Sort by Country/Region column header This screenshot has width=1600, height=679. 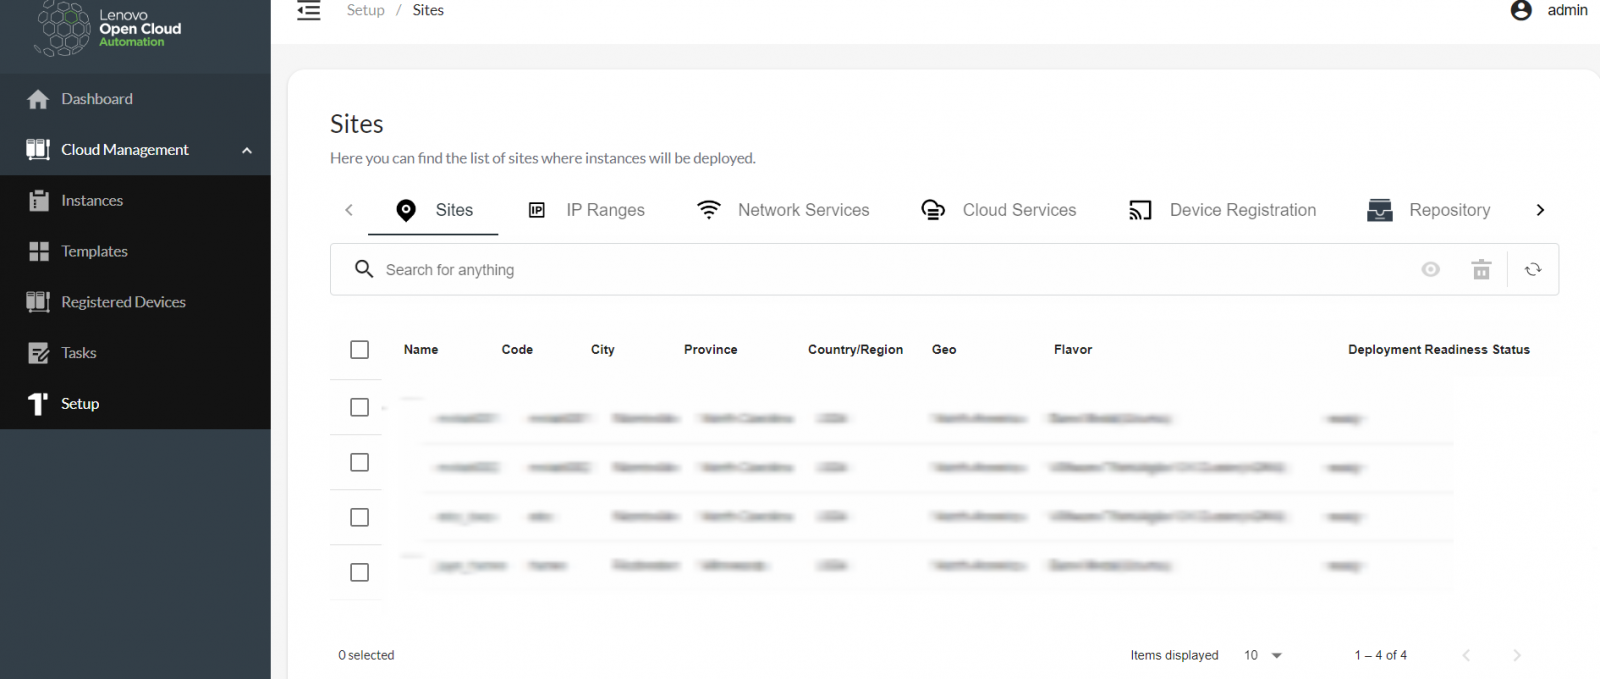(855, 350)
